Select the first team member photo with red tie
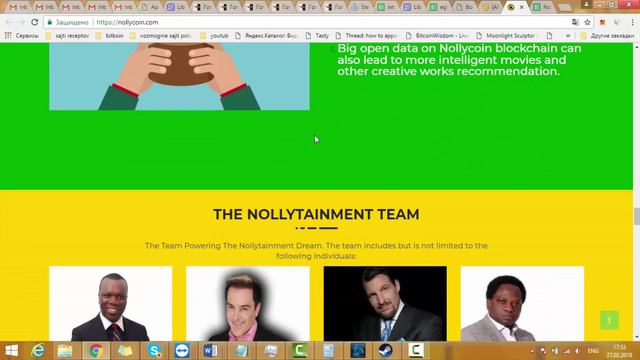Screen dimensions: 640x360 click(x=111, y=303)
